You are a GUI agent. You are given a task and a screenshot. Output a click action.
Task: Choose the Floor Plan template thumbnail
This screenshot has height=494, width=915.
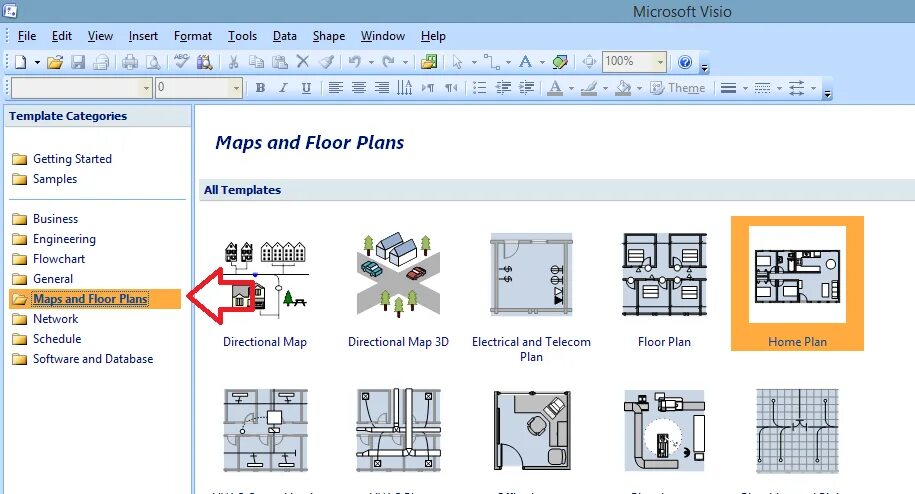664,275
